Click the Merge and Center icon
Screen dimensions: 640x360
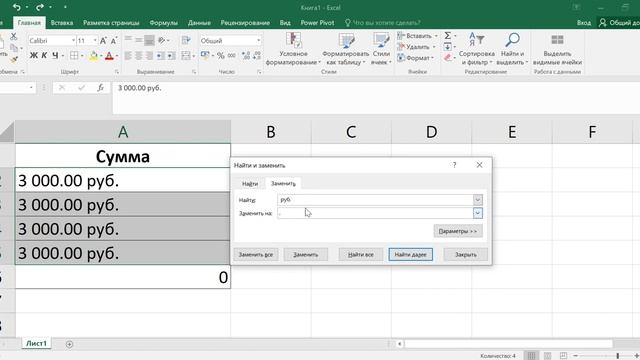[186, 56]
